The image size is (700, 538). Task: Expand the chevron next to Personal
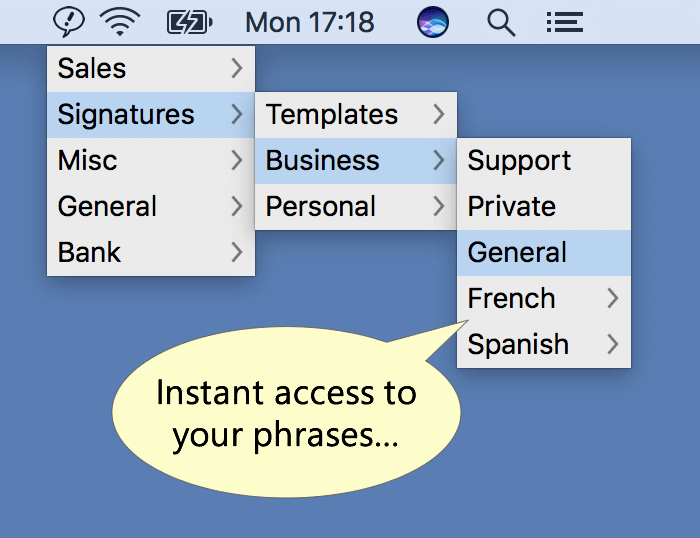[x=439, y=207]
